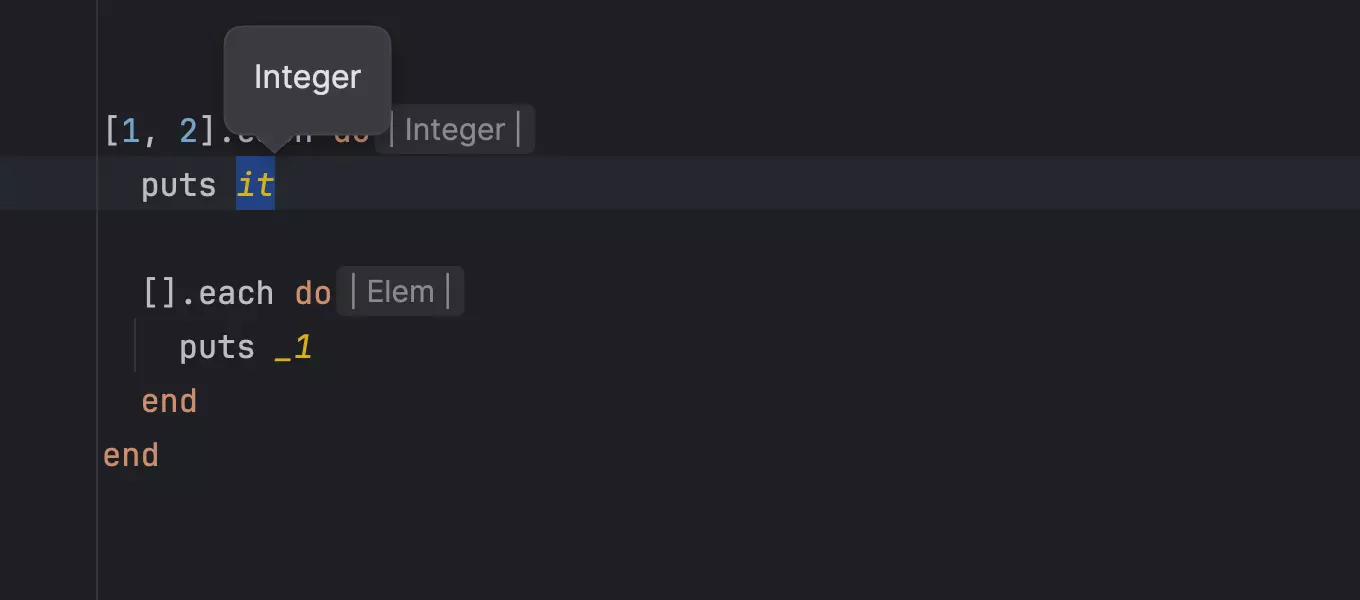Click the highlighted "it" block parameter
The width and height of the screenshot is (1360, 600).
[x=255, y=185]
